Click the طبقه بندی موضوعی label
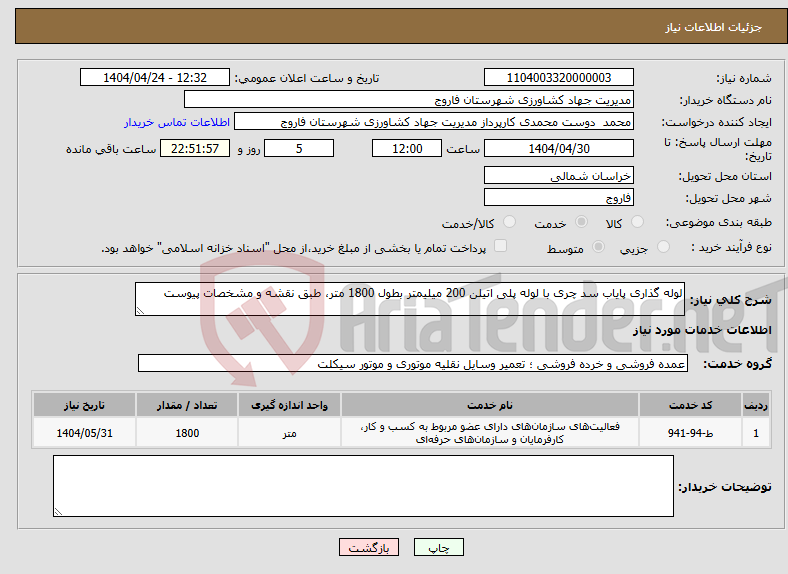This screenshot has width=788, height=574. point(719,222)
